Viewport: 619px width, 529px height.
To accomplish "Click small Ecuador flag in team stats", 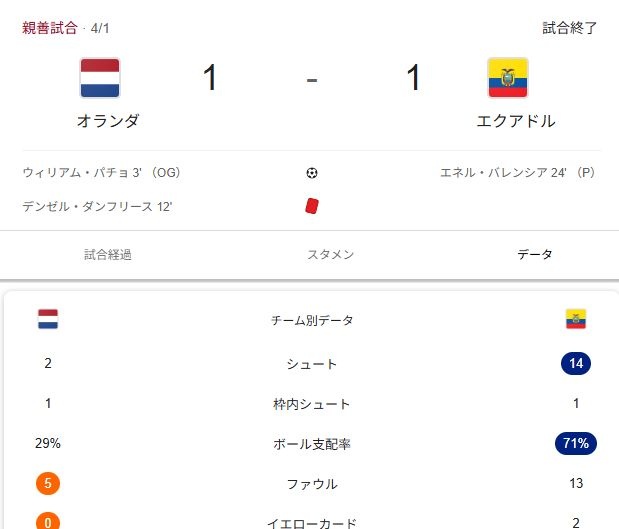I will 575,320.
